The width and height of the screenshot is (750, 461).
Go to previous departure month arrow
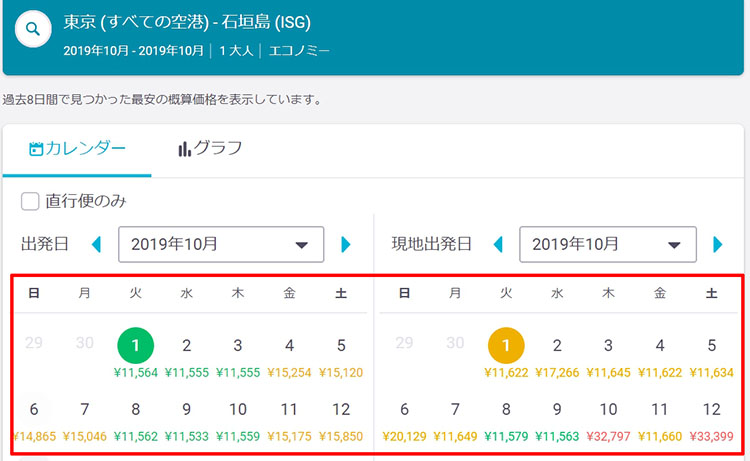click(x=97, y=244)
